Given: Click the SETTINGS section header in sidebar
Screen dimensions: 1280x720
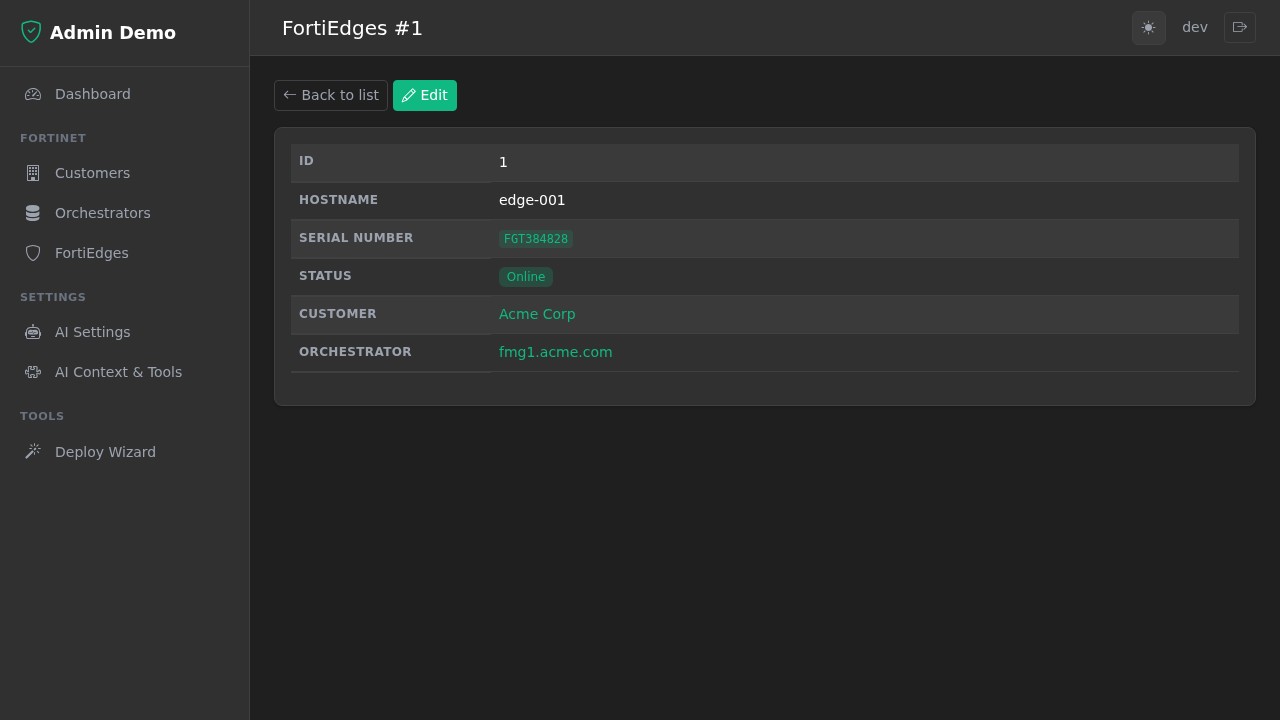Looking at the screenshot, I should (53, 297).
